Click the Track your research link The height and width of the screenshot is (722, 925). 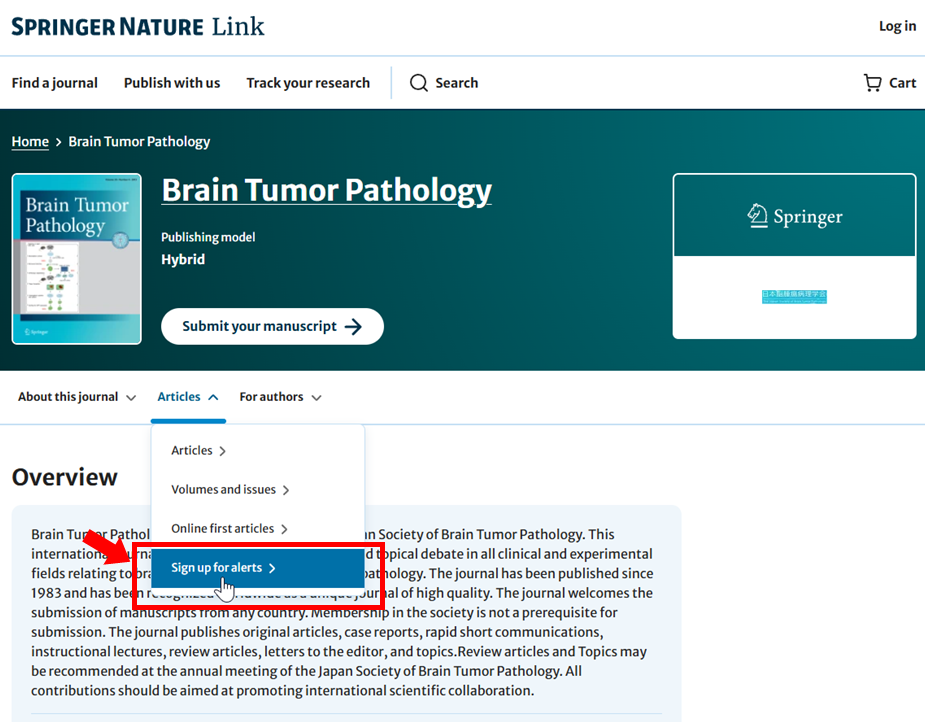click(x=308, y=83)
